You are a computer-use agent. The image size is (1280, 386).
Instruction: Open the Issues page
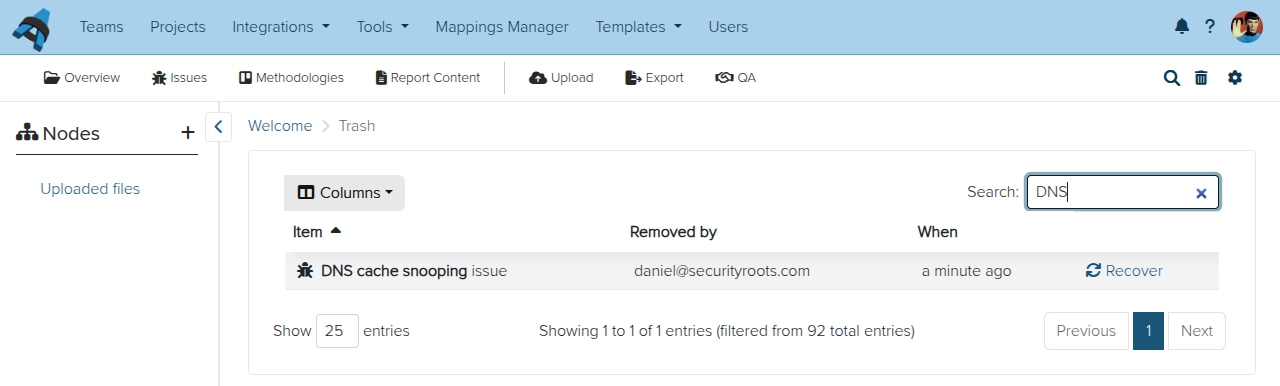pyautogui.click(x=180, y=78)
